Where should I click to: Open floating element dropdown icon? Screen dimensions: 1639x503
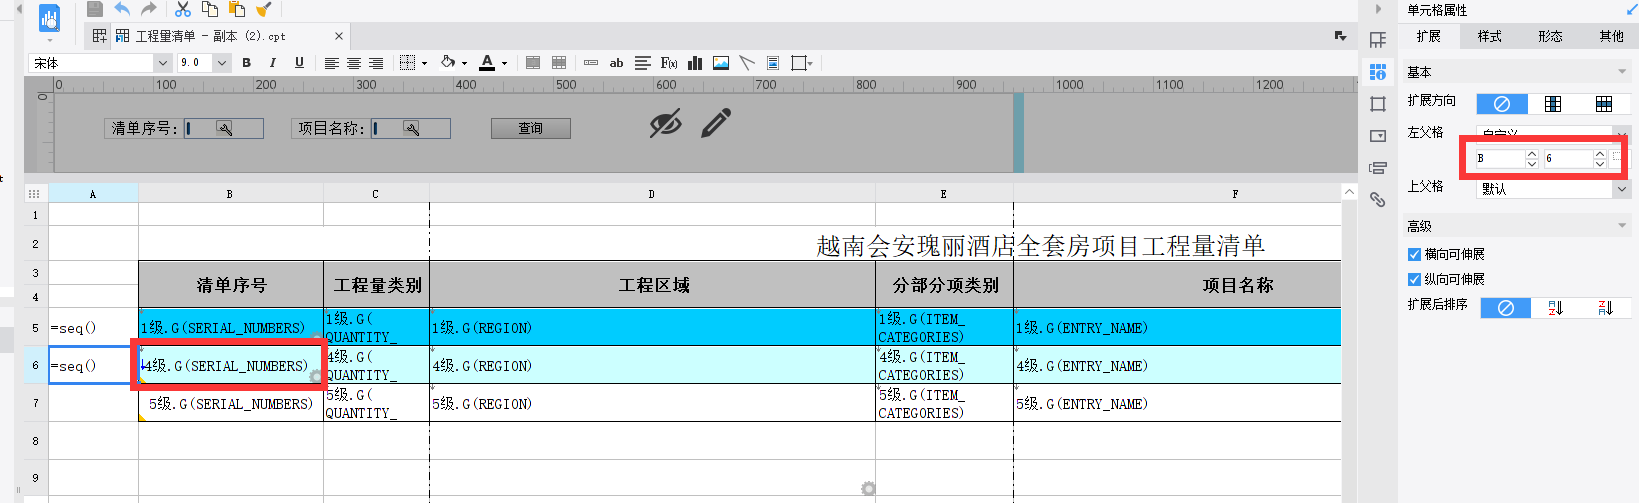(802, 63)
